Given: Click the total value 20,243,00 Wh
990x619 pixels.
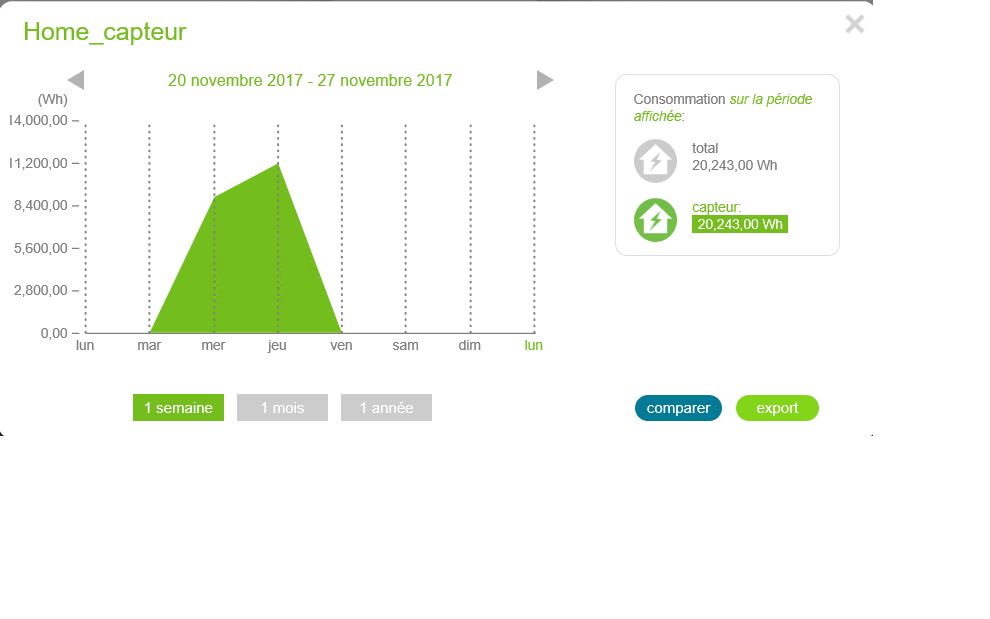Looking at the screenshot, I should [x=734, y=165].
